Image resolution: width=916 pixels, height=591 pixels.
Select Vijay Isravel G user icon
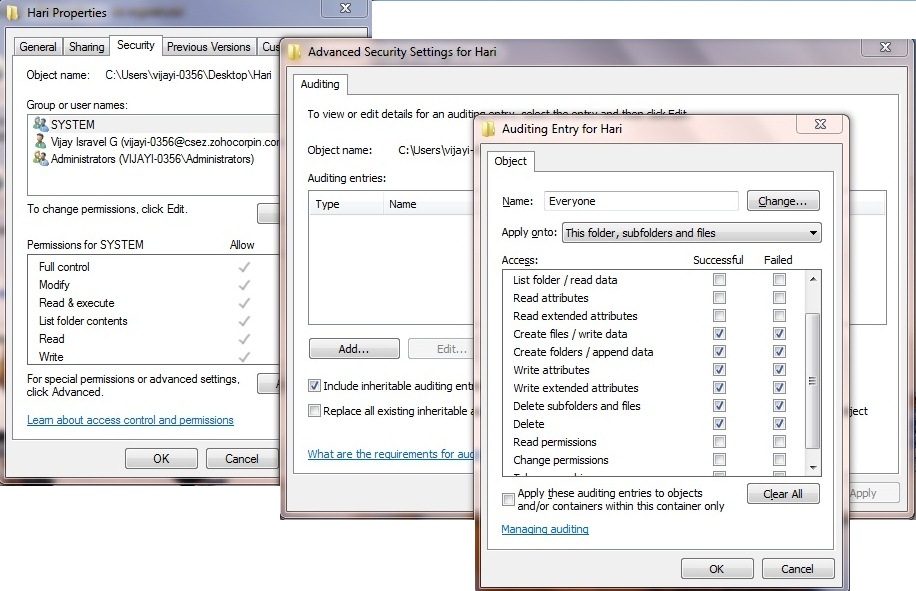pos(40,141)
